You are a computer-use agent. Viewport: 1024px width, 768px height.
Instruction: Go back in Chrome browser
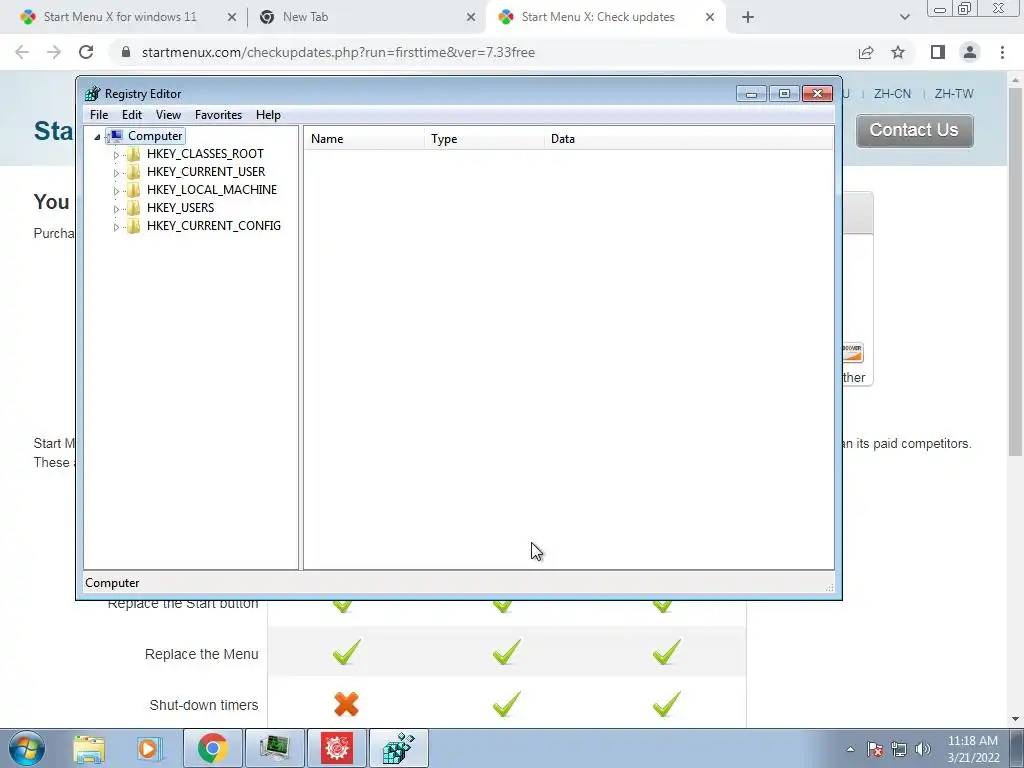point(22,52)
